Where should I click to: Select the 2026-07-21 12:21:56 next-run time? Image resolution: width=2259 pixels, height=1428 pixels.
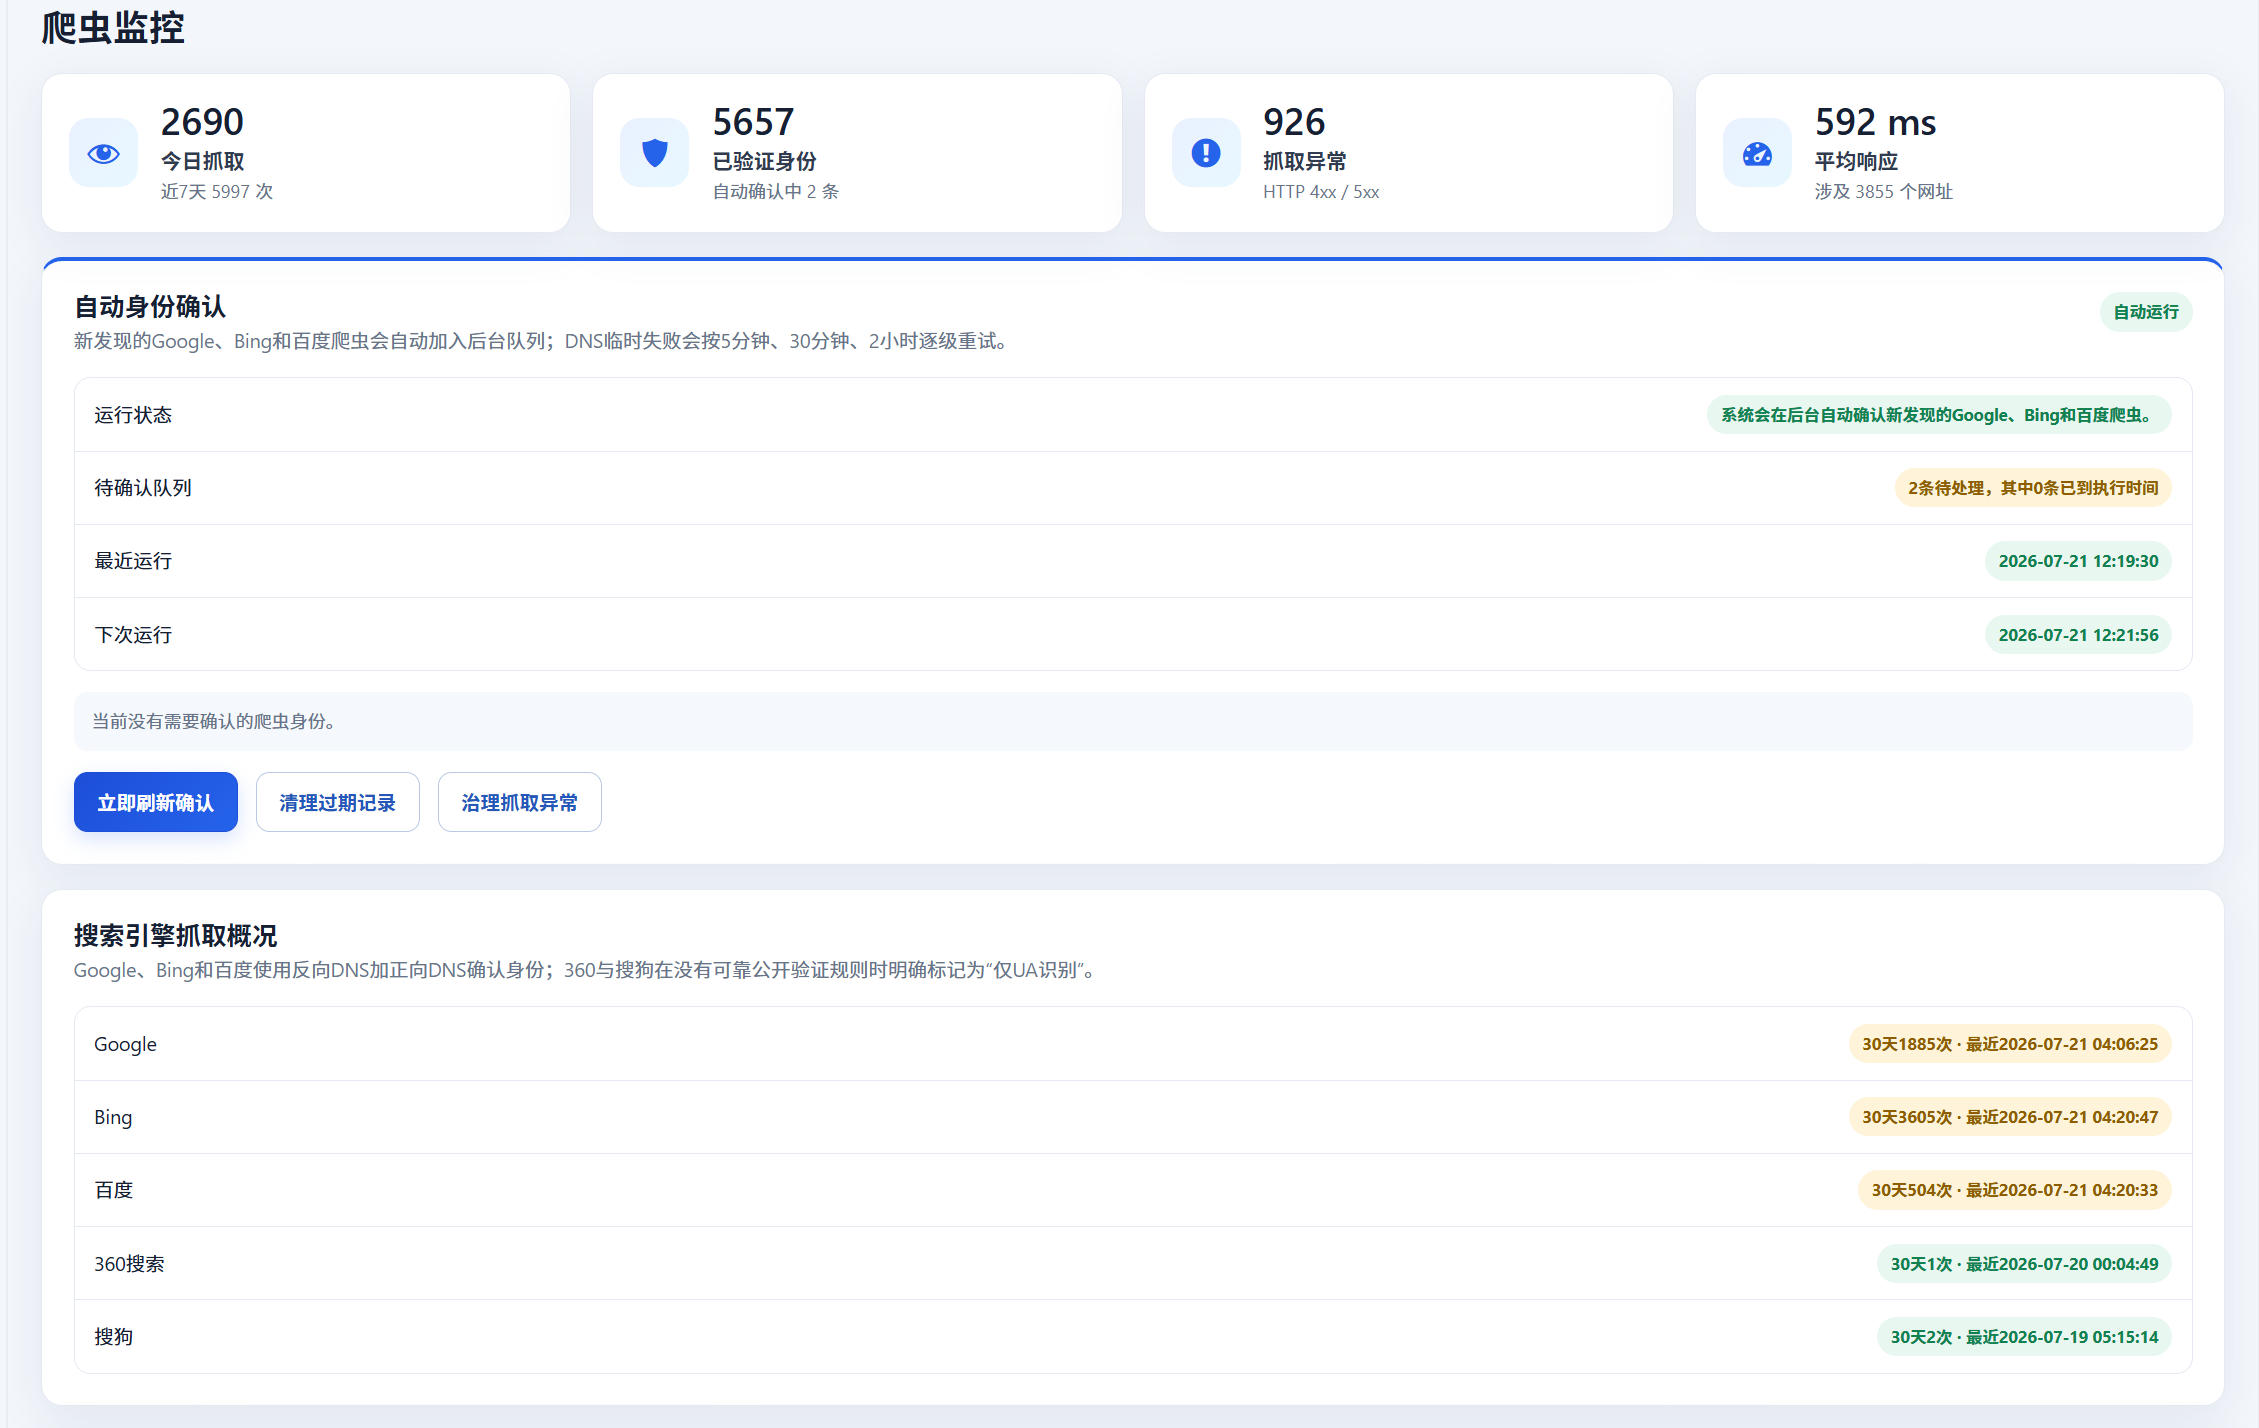coord(2078,635)
